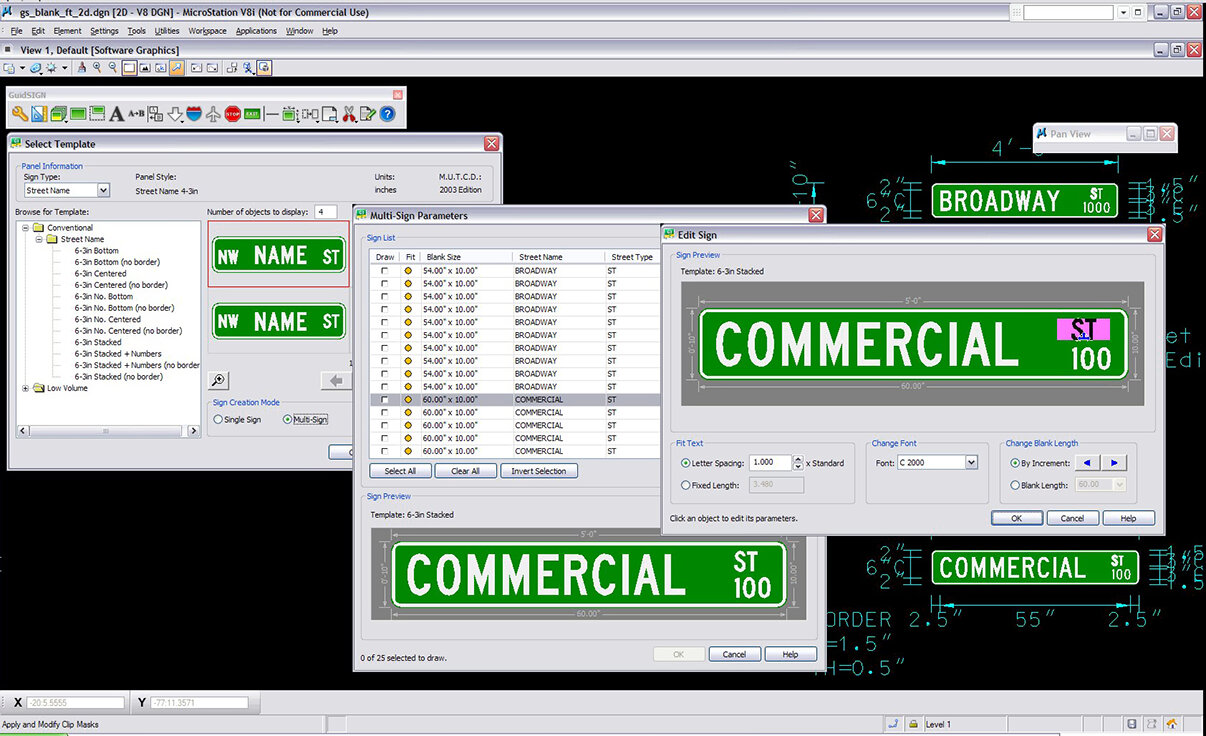The height and width of the screenshot is (736, 1206).
Task: Expand the Low Volume tree folder
Action: [x=25, y=388]
